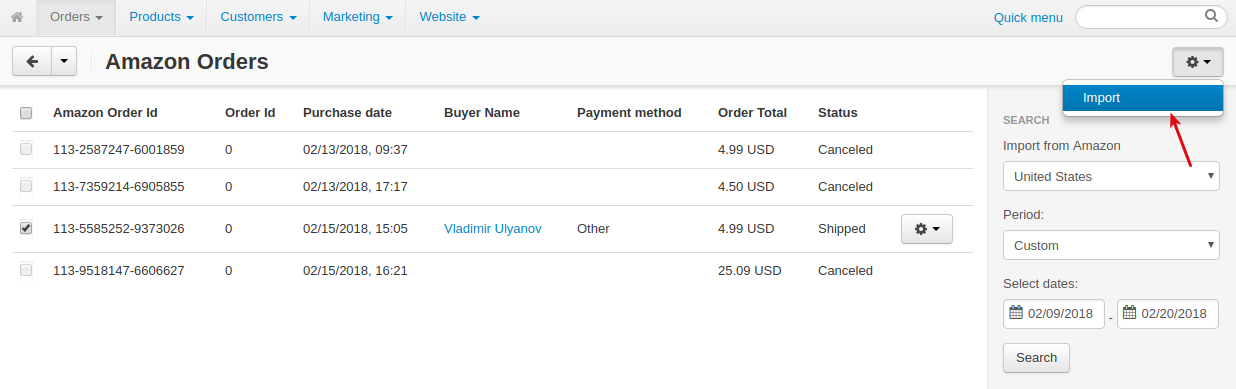Click the Purchase date column header
Image resolution: width=1236 pixels, height=389 pixels.
[347, 112]
